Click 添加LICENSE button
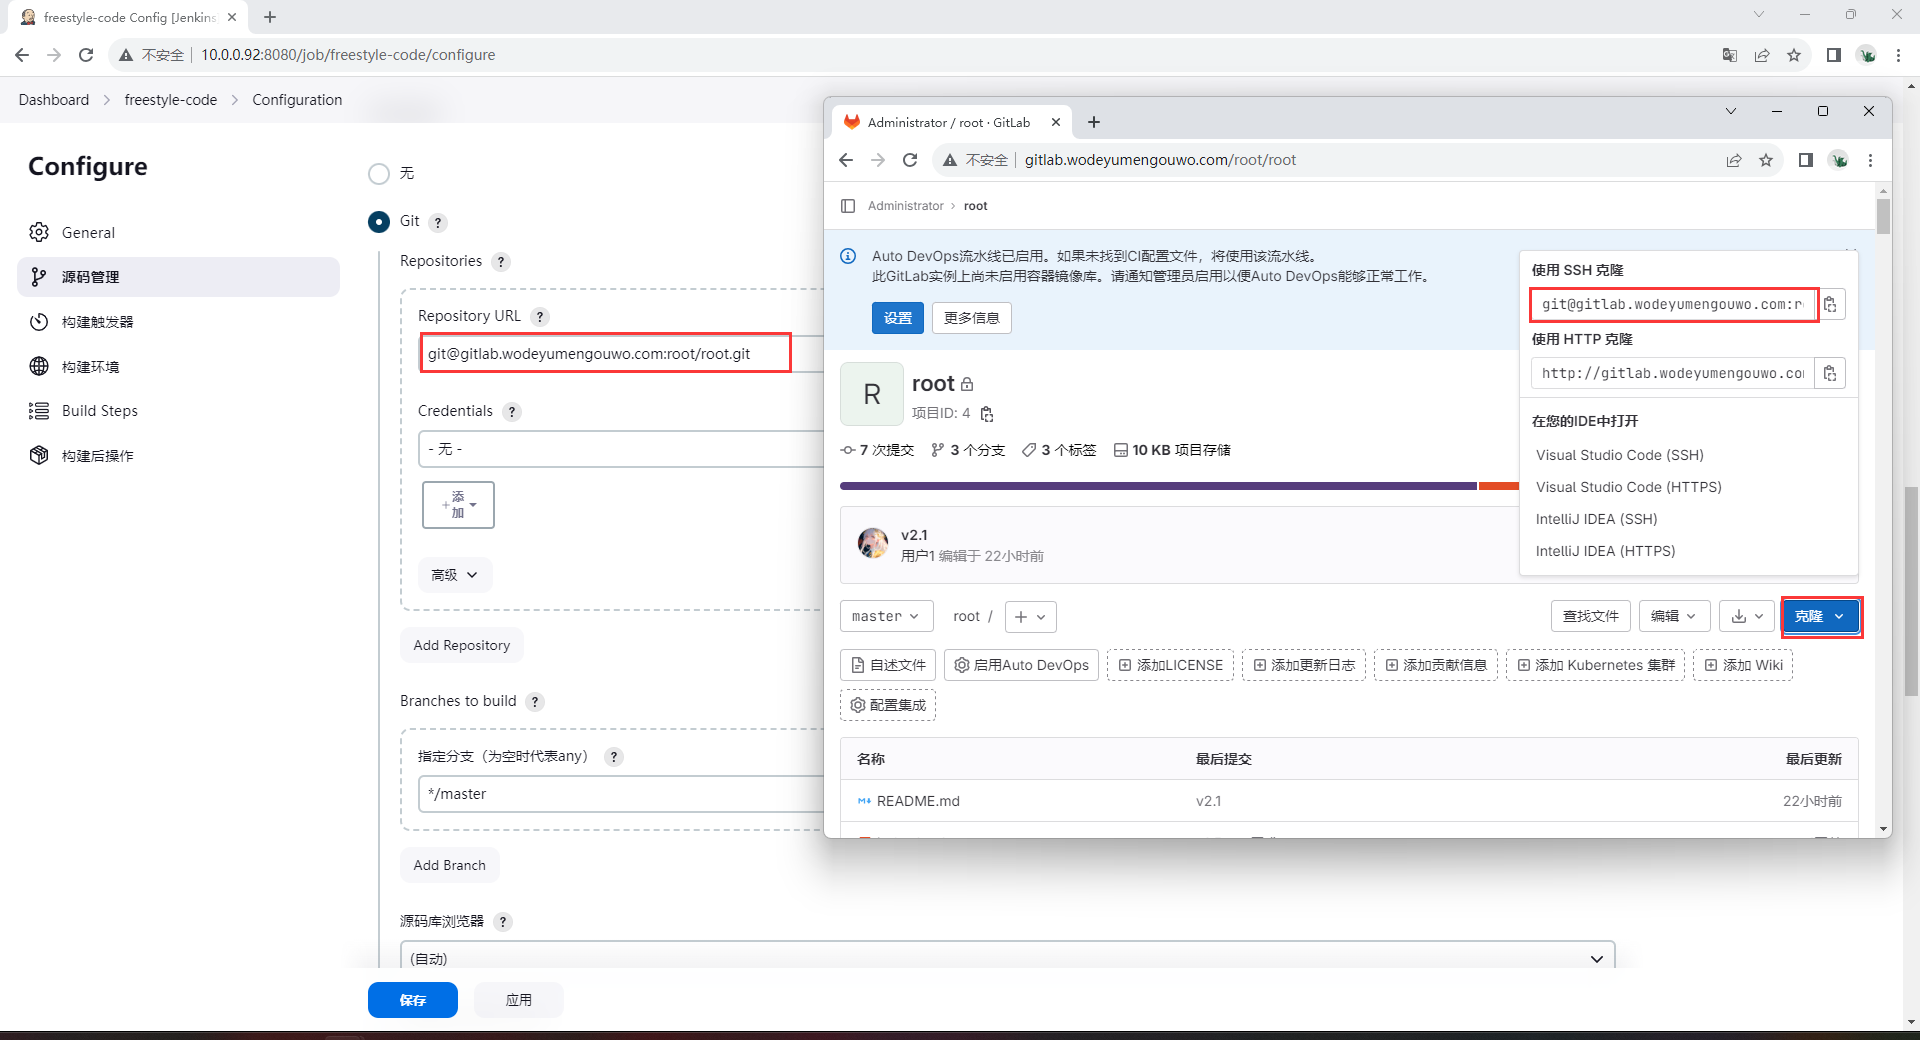 click(x=1170, y=665)
